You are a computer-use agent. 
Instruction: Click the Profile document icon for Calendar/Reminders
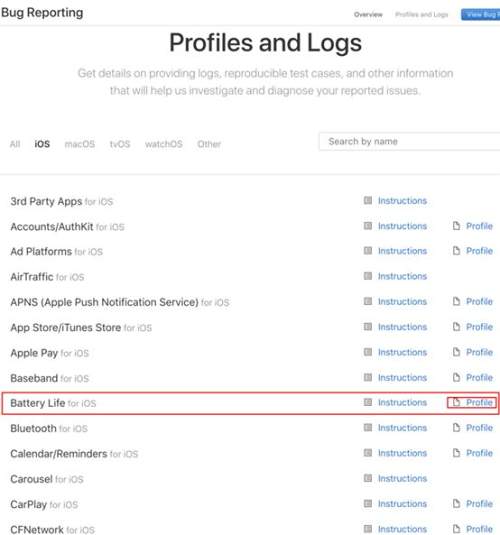click(456, 453)
